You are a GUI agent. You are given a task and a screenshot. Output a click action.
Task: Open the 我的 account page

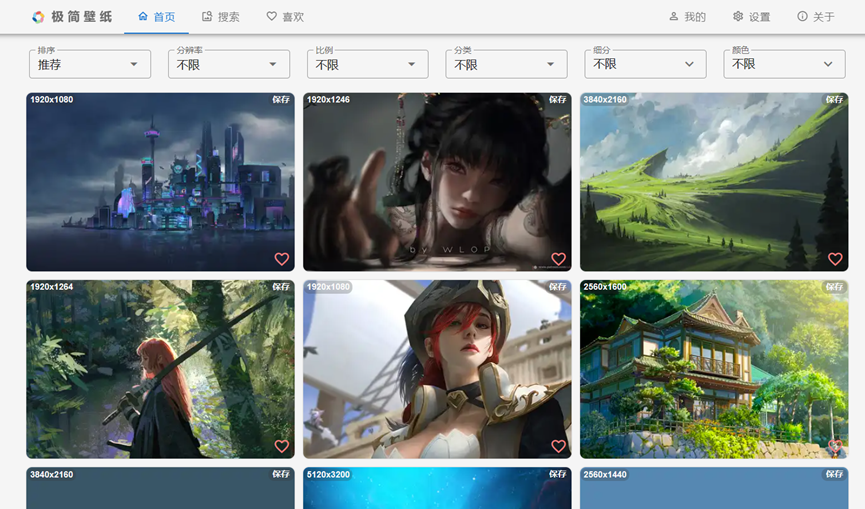click(687, 17)
